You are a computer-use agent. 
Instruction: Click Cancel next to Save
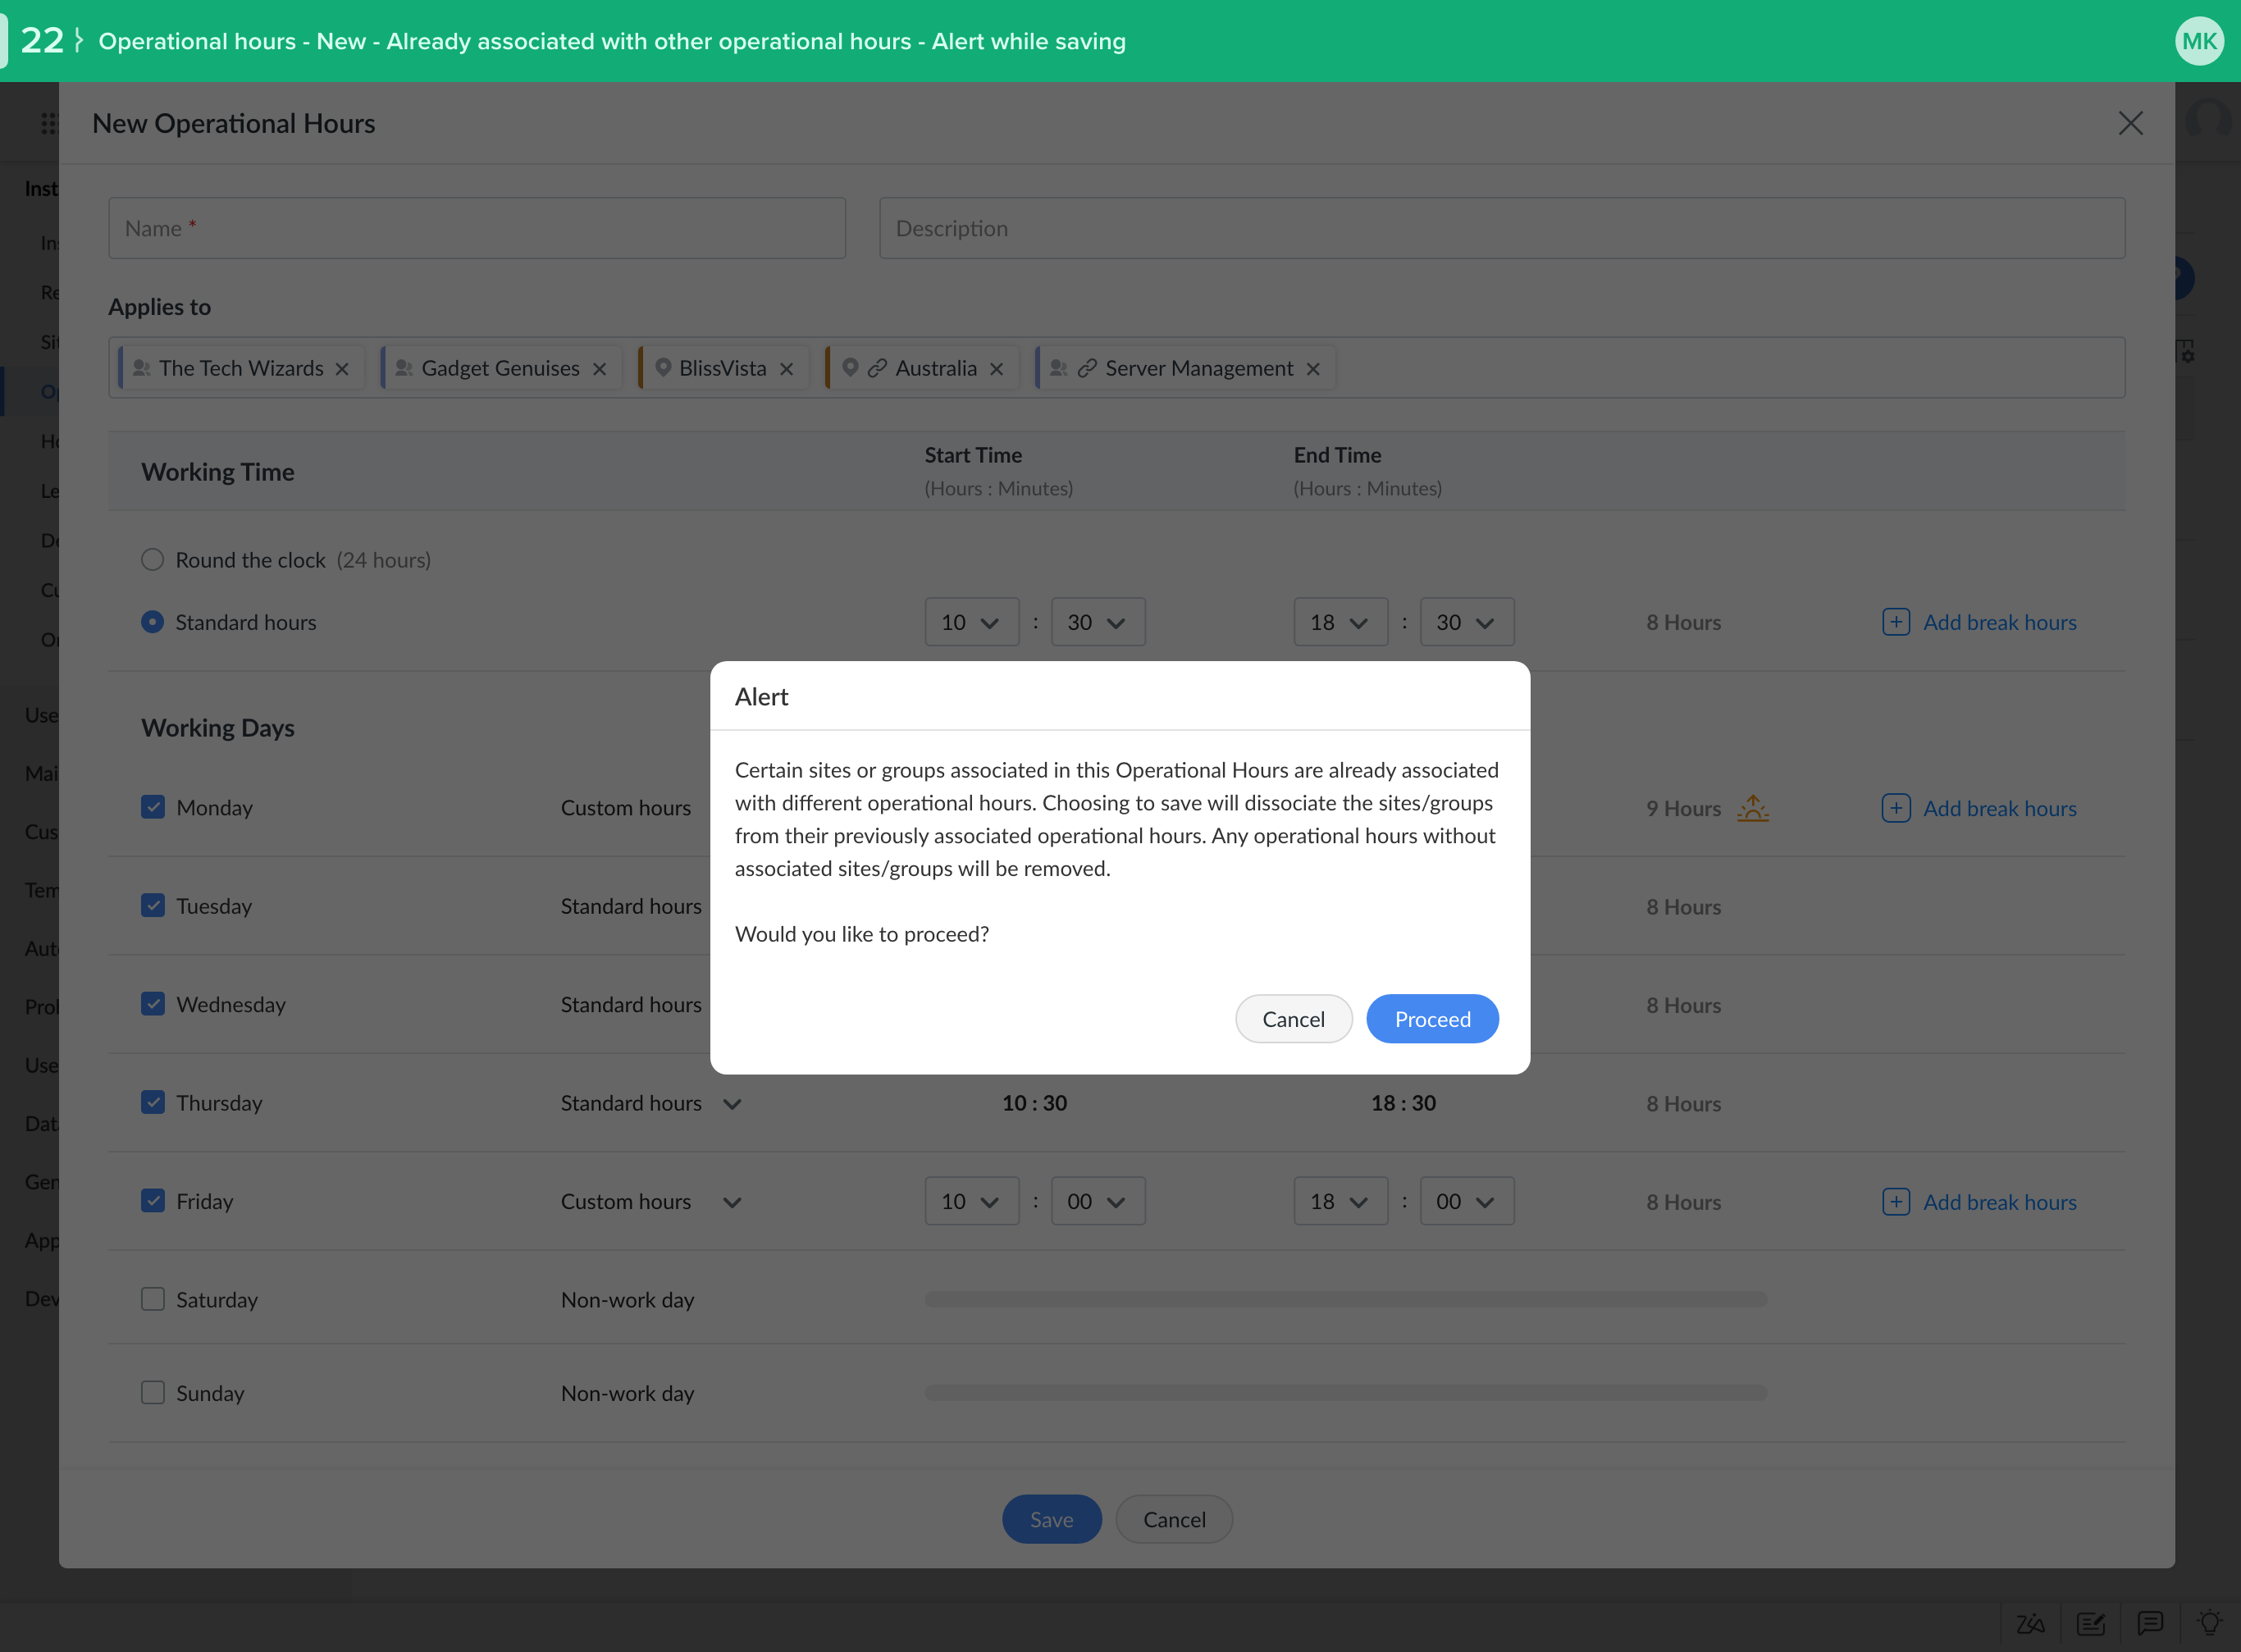pos(1174,1519)
